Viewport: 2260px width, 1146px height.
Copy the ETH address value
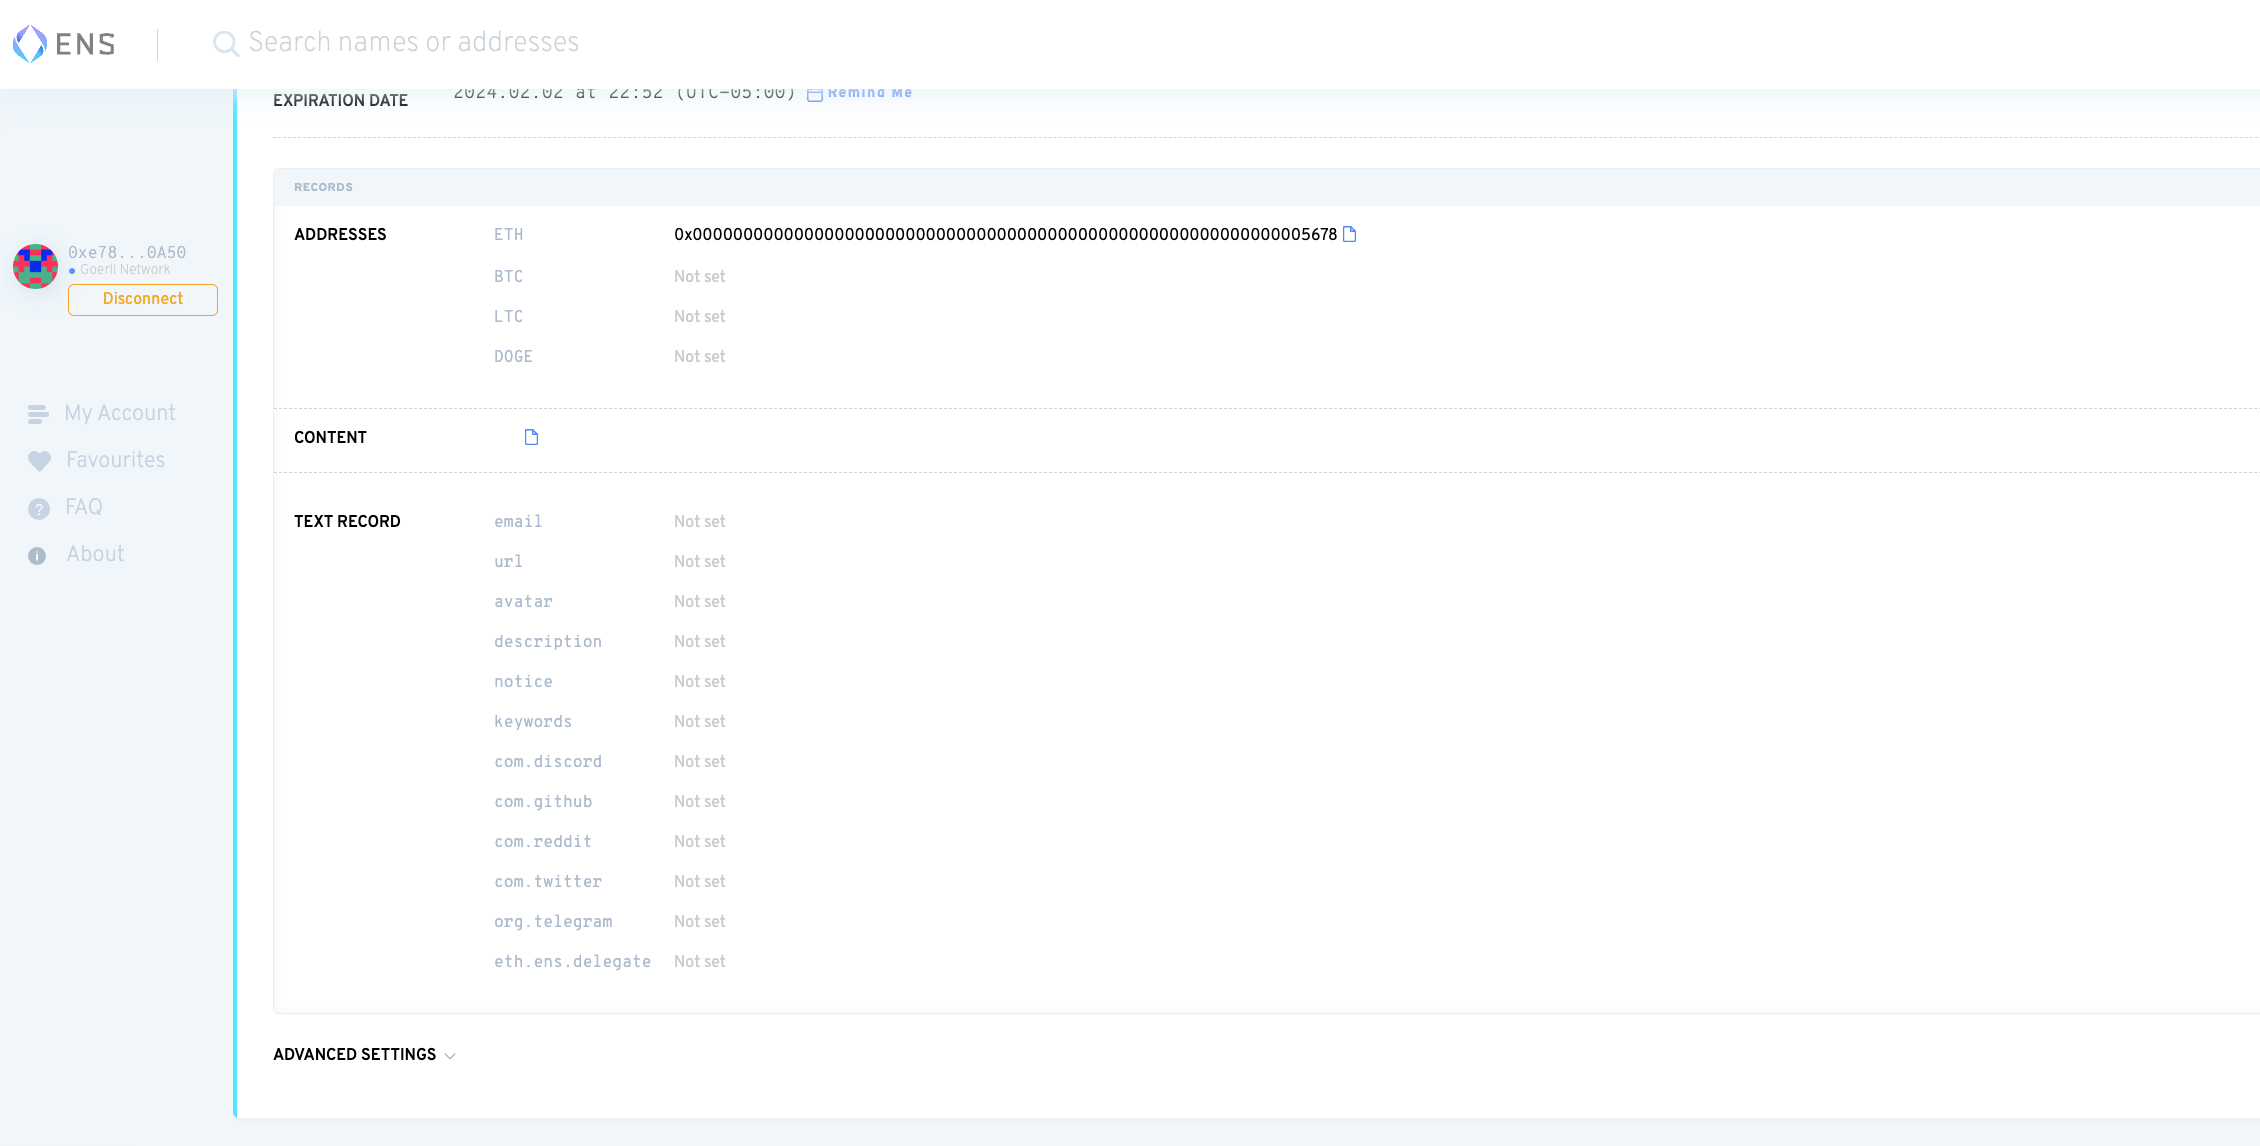pos(1349,234)
